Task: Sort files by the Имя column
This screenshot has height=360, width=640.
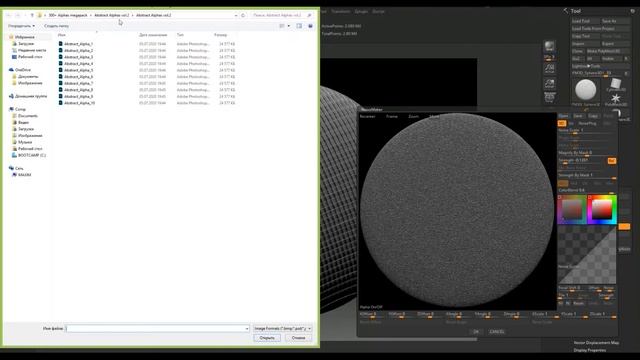Action: (62, 35)
